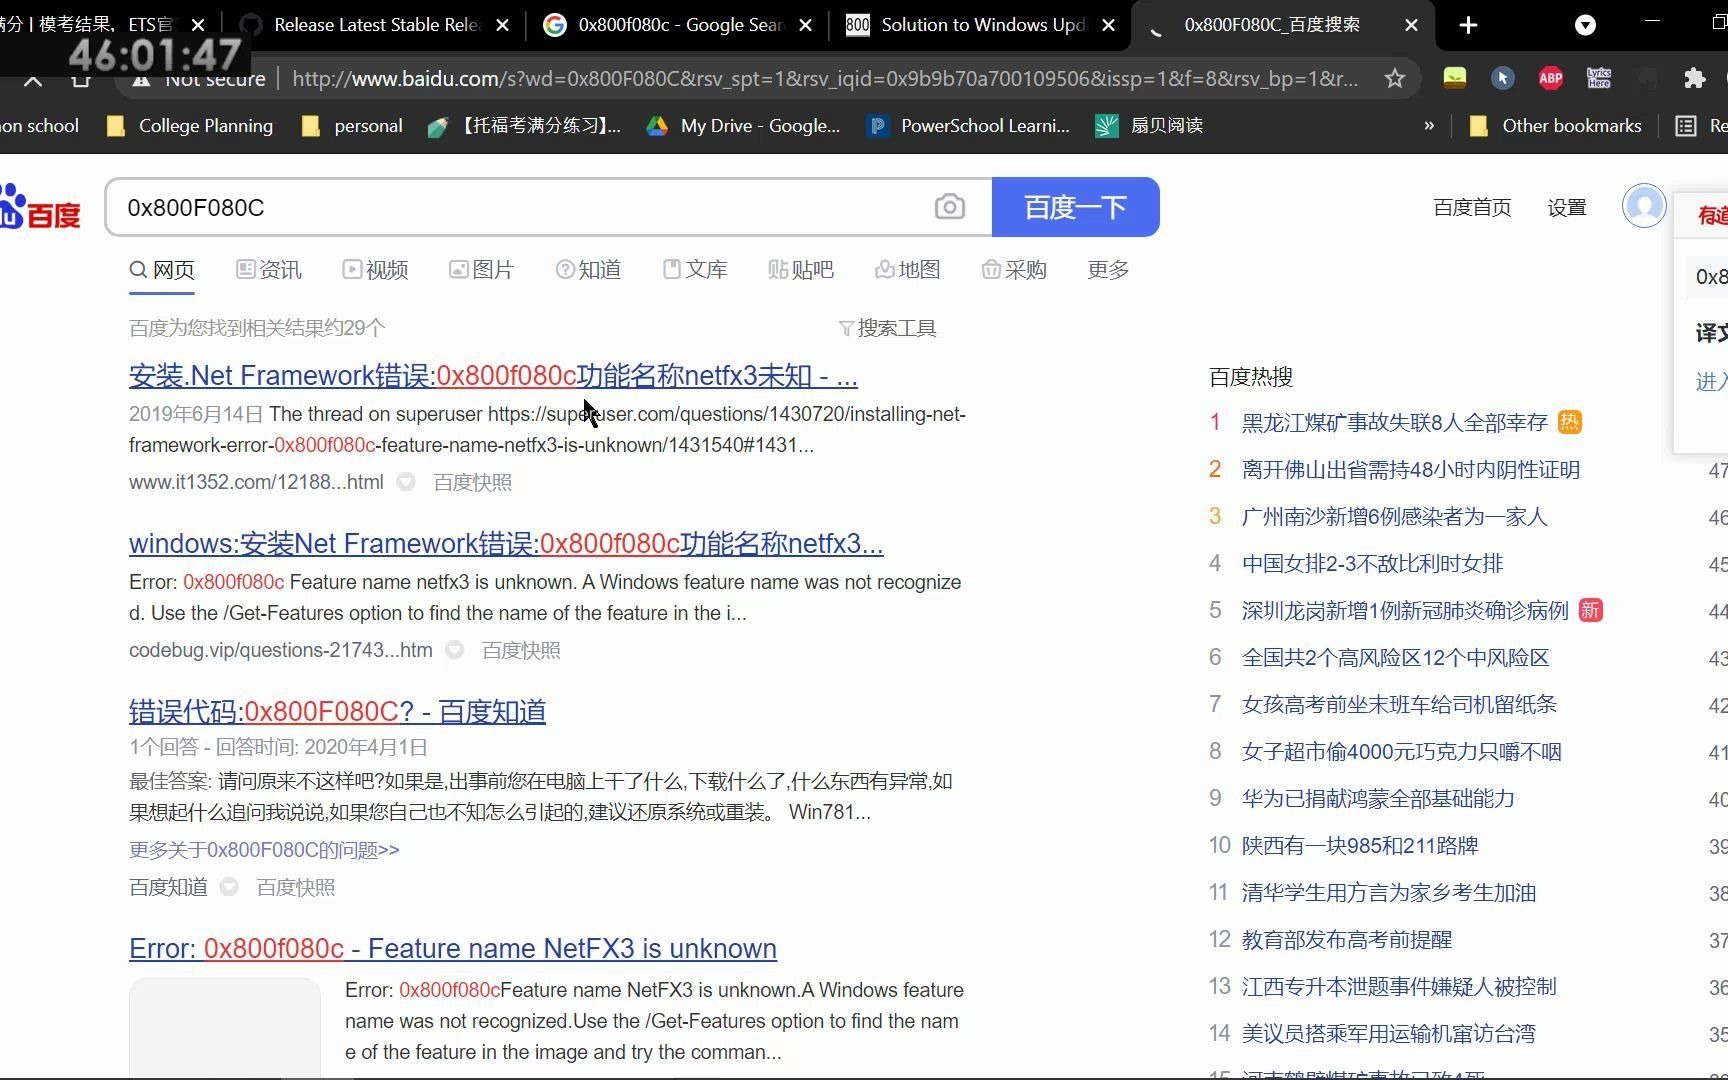This screenshot has height=1080, width=1728.
Task: Click the camera image search icon
Action: click(949, 207)
